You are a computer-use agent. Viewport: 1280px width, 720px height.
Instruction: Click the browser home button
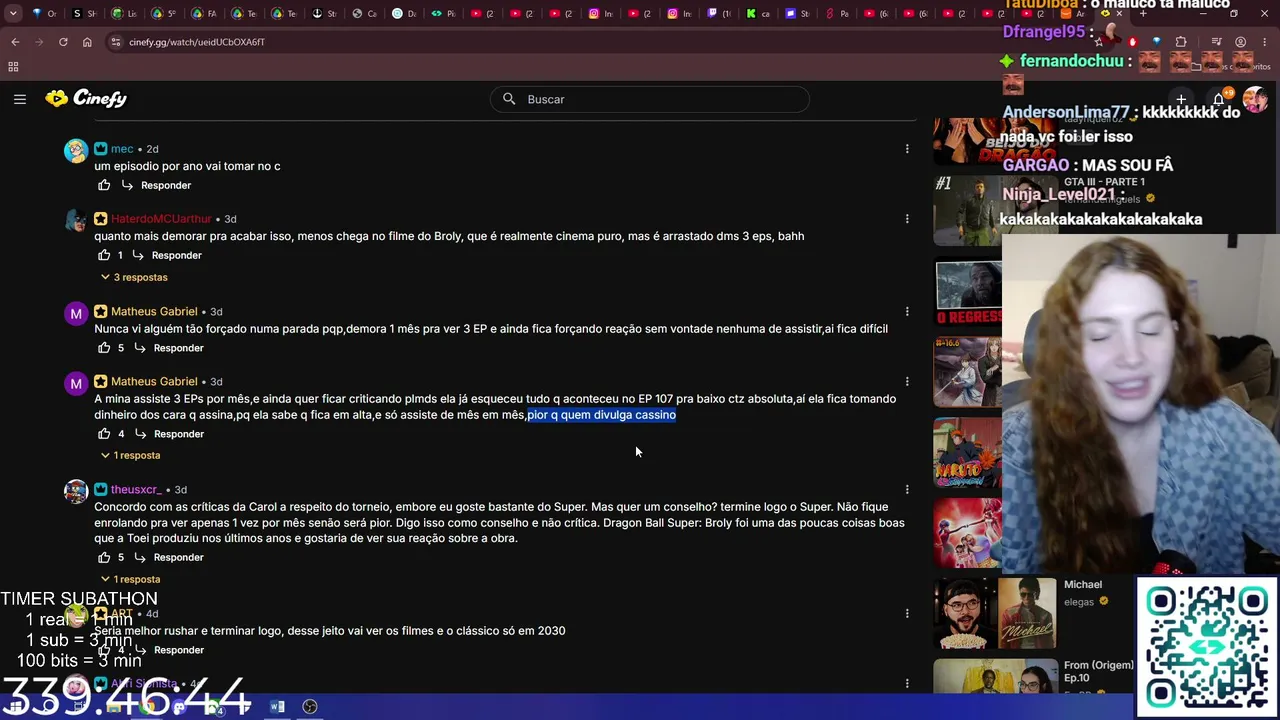coord(87,42)
